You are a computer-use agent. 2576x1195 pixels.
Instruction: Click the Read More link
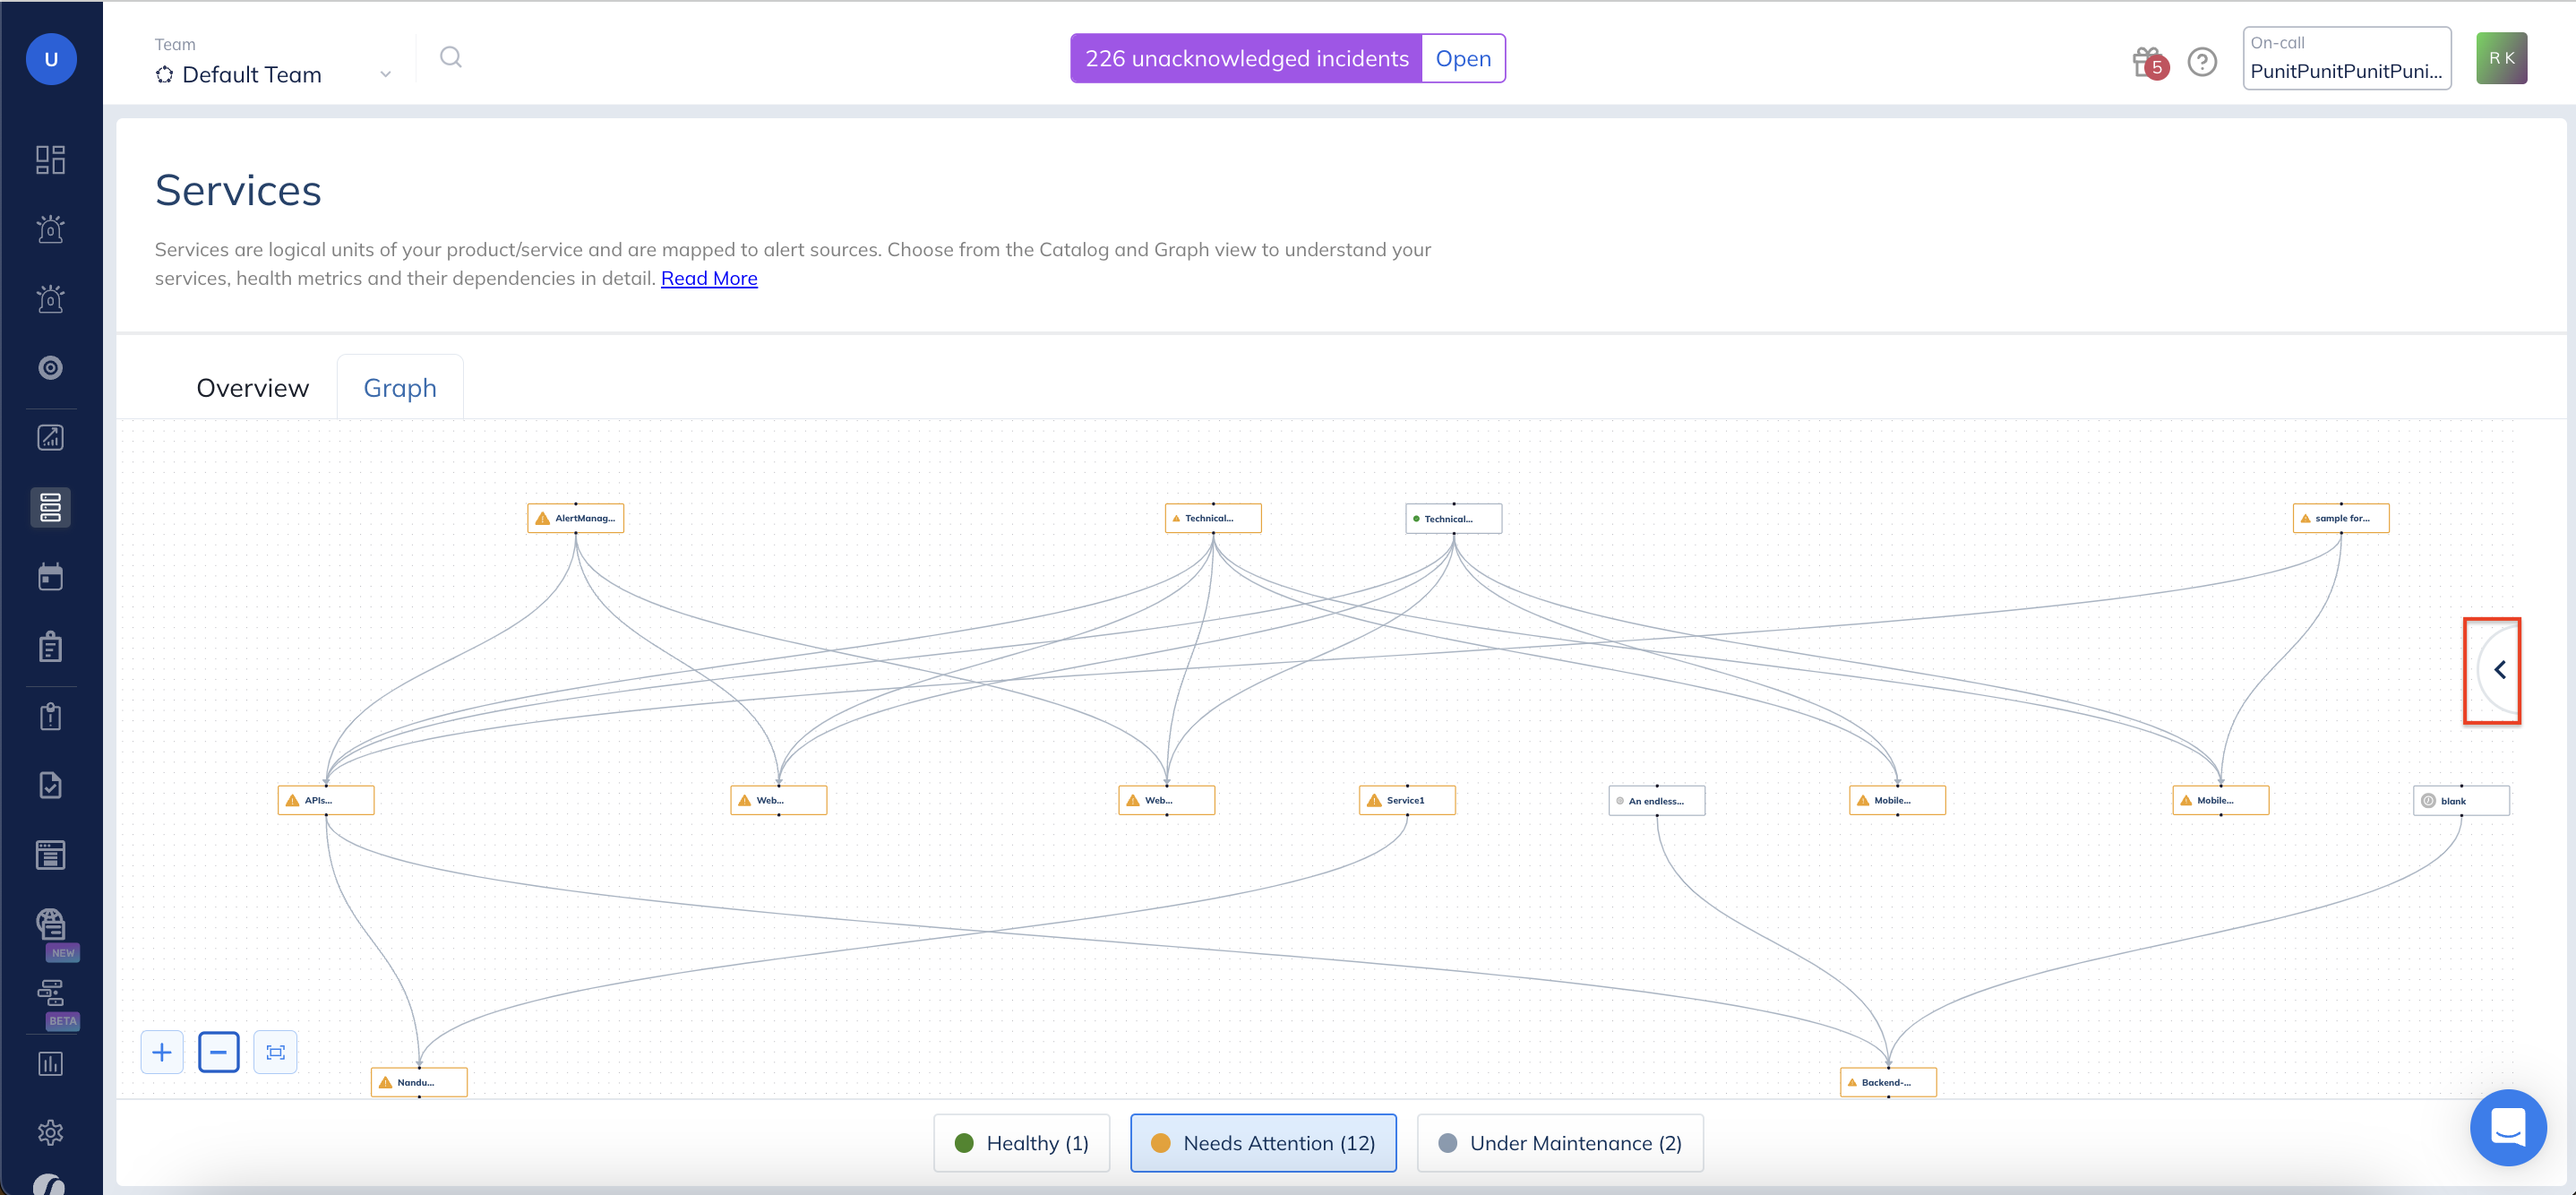[x=709, y=278]
